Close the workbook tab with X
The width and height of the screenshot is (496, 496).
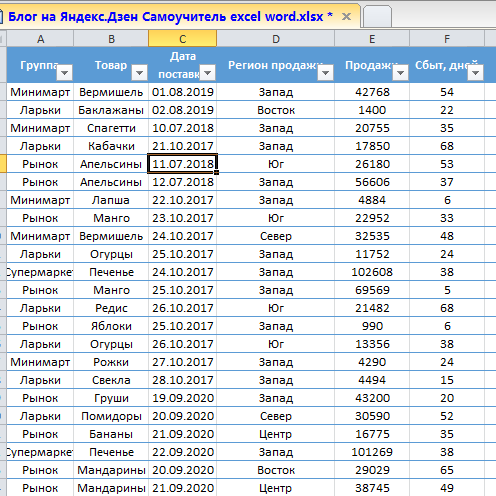click(x=347, y=16)
